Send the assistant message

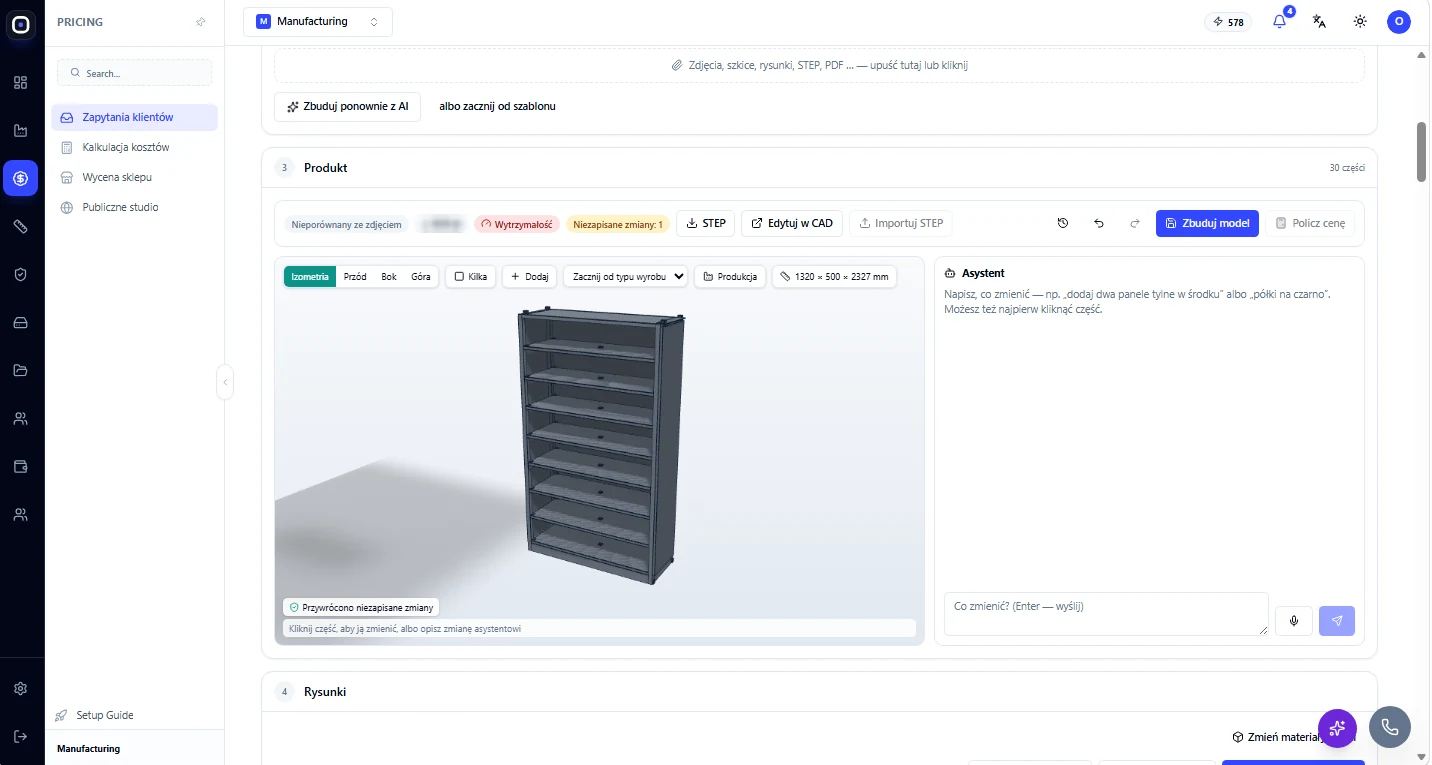click(1337, 621)
